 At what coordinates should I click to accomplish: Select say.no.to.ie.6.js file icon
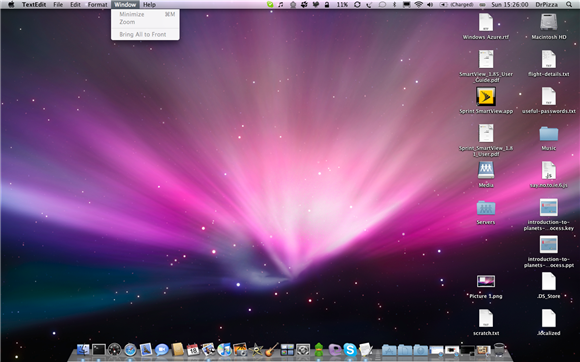click(x=549, y=170)
